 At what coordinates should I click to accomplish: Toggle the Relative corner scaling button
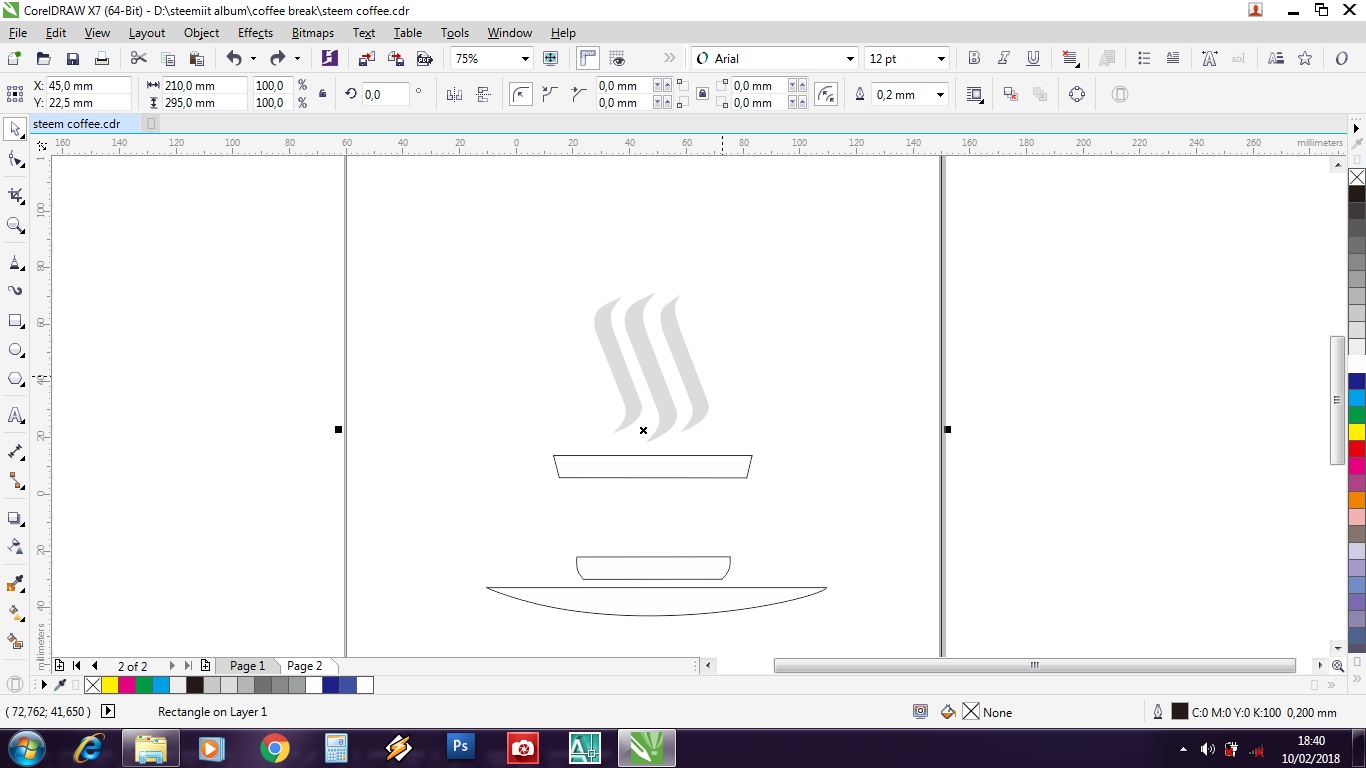pos(826,94)
